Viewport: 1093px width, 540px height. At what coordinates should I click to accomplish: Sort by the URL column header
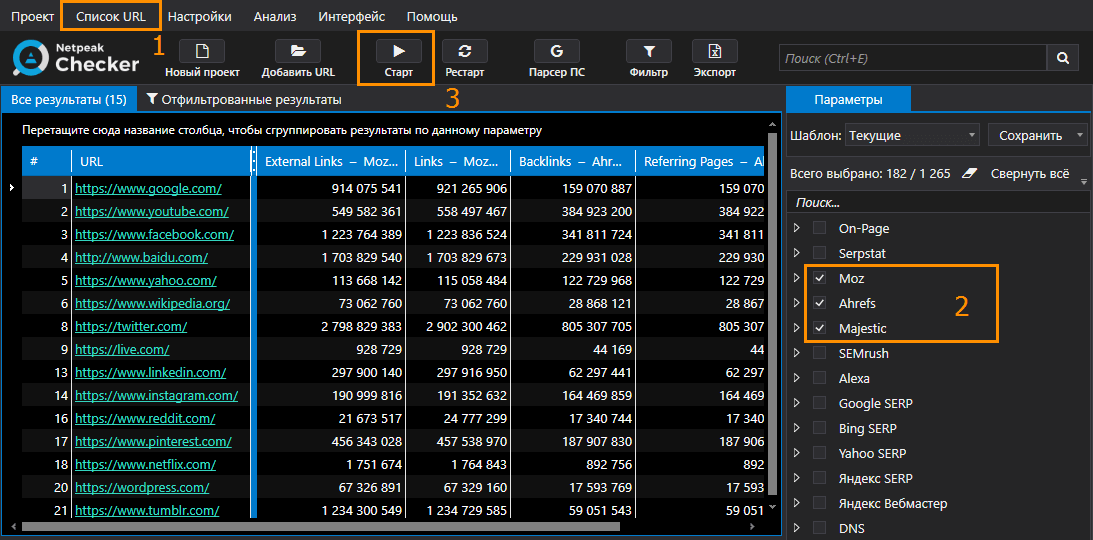click(162, 161)
